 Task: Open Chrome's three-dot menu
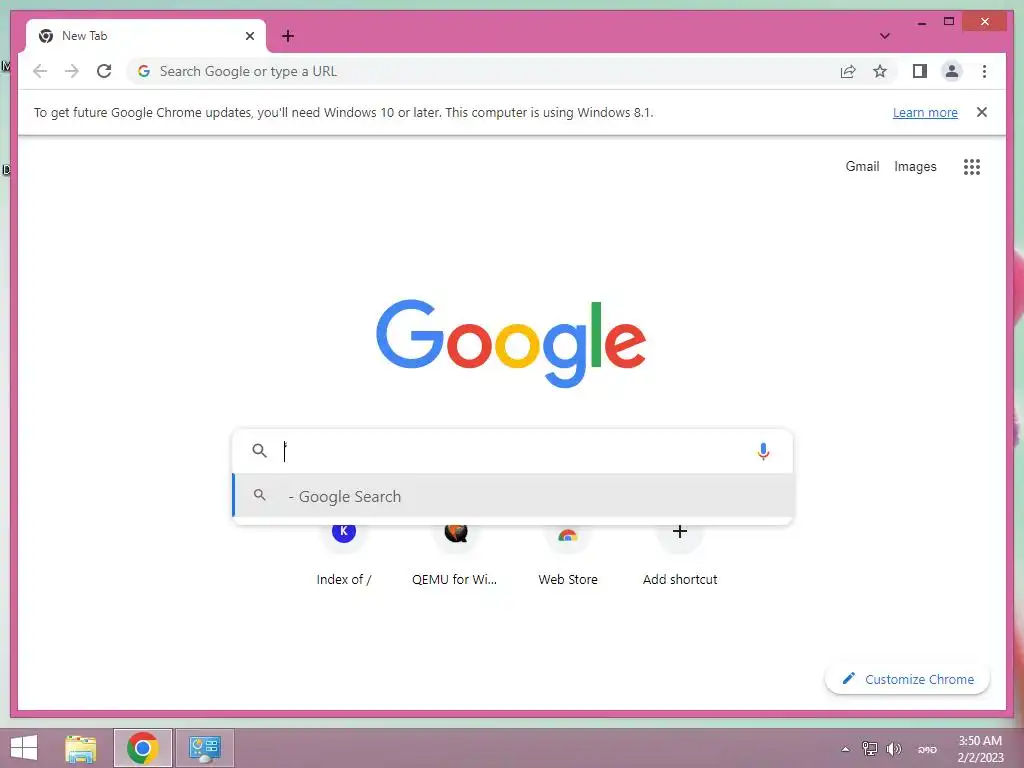(984, 71)
